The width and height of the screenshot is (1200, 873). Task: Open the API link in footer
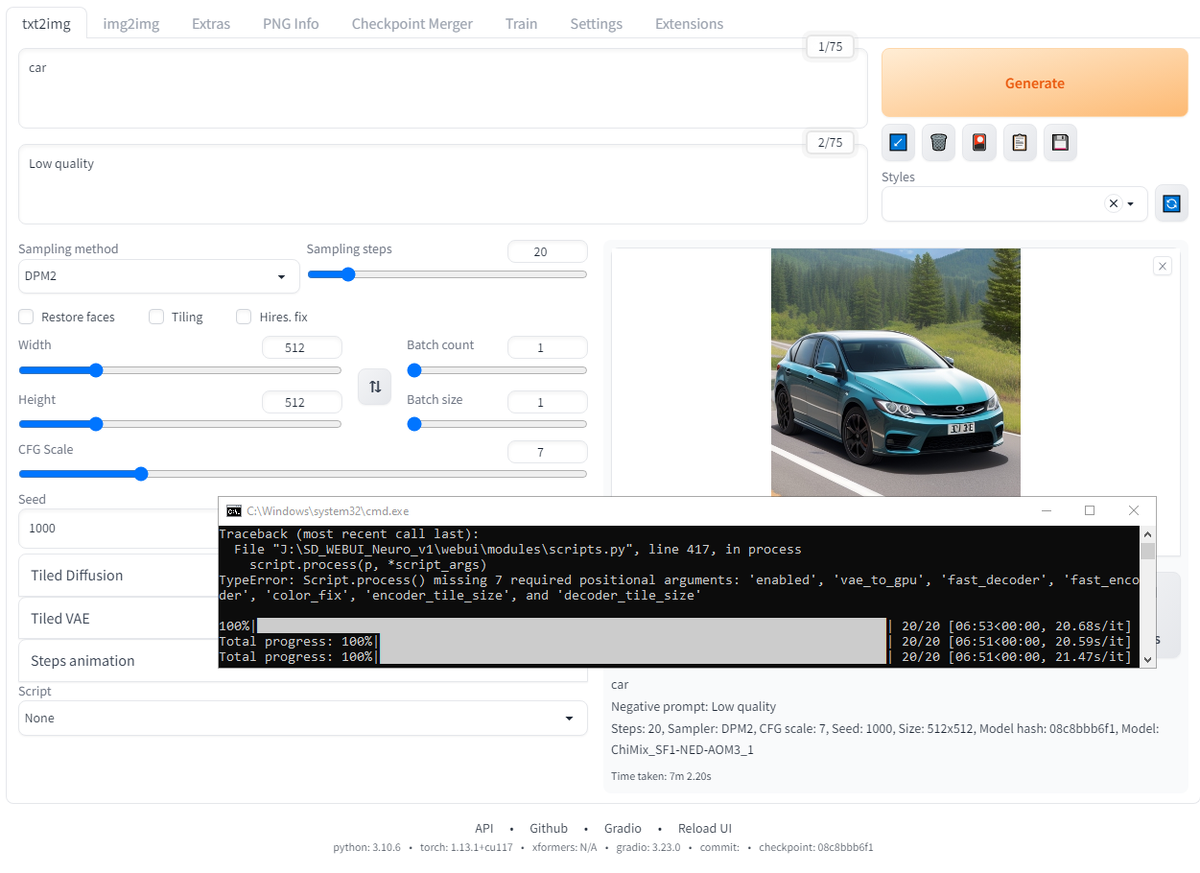[484, 828]
